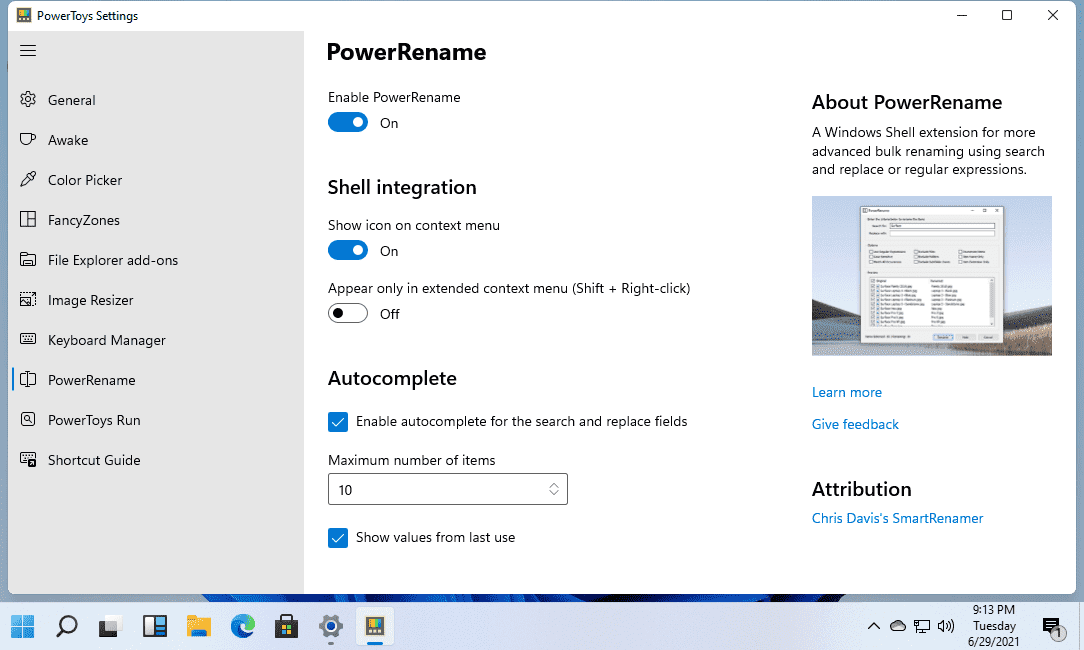Click the FancyZones layout icon
This screenshot has height=650, width=1084.
click(x=28, y=220)
